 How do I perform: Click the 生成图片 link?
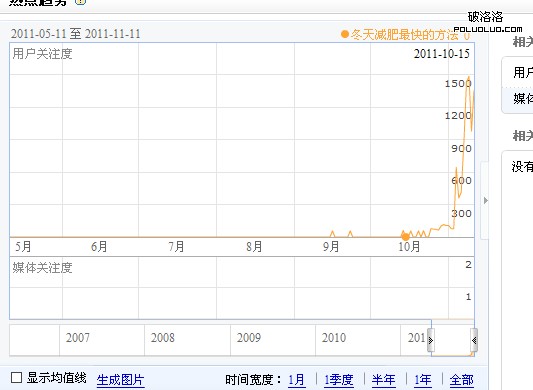click(120, 380)
